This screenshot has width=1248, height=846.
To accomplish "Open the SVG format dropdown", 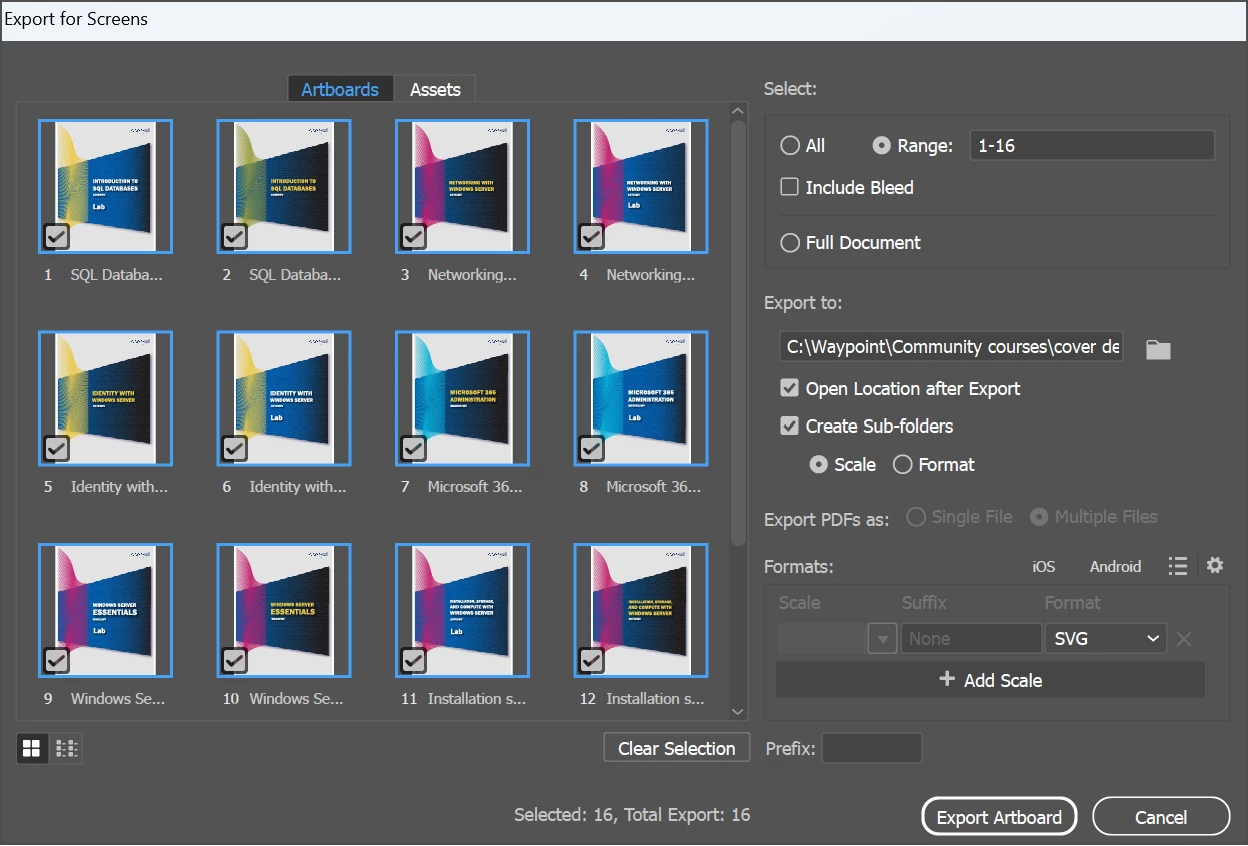I will 1105,638.
